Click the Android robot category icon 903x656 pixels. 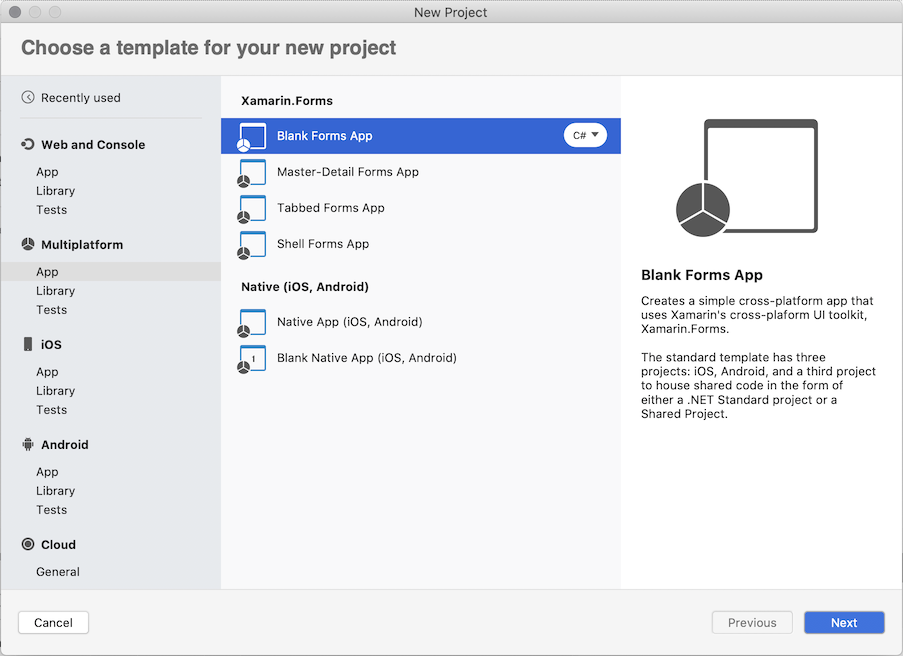[x=28, y=444]
